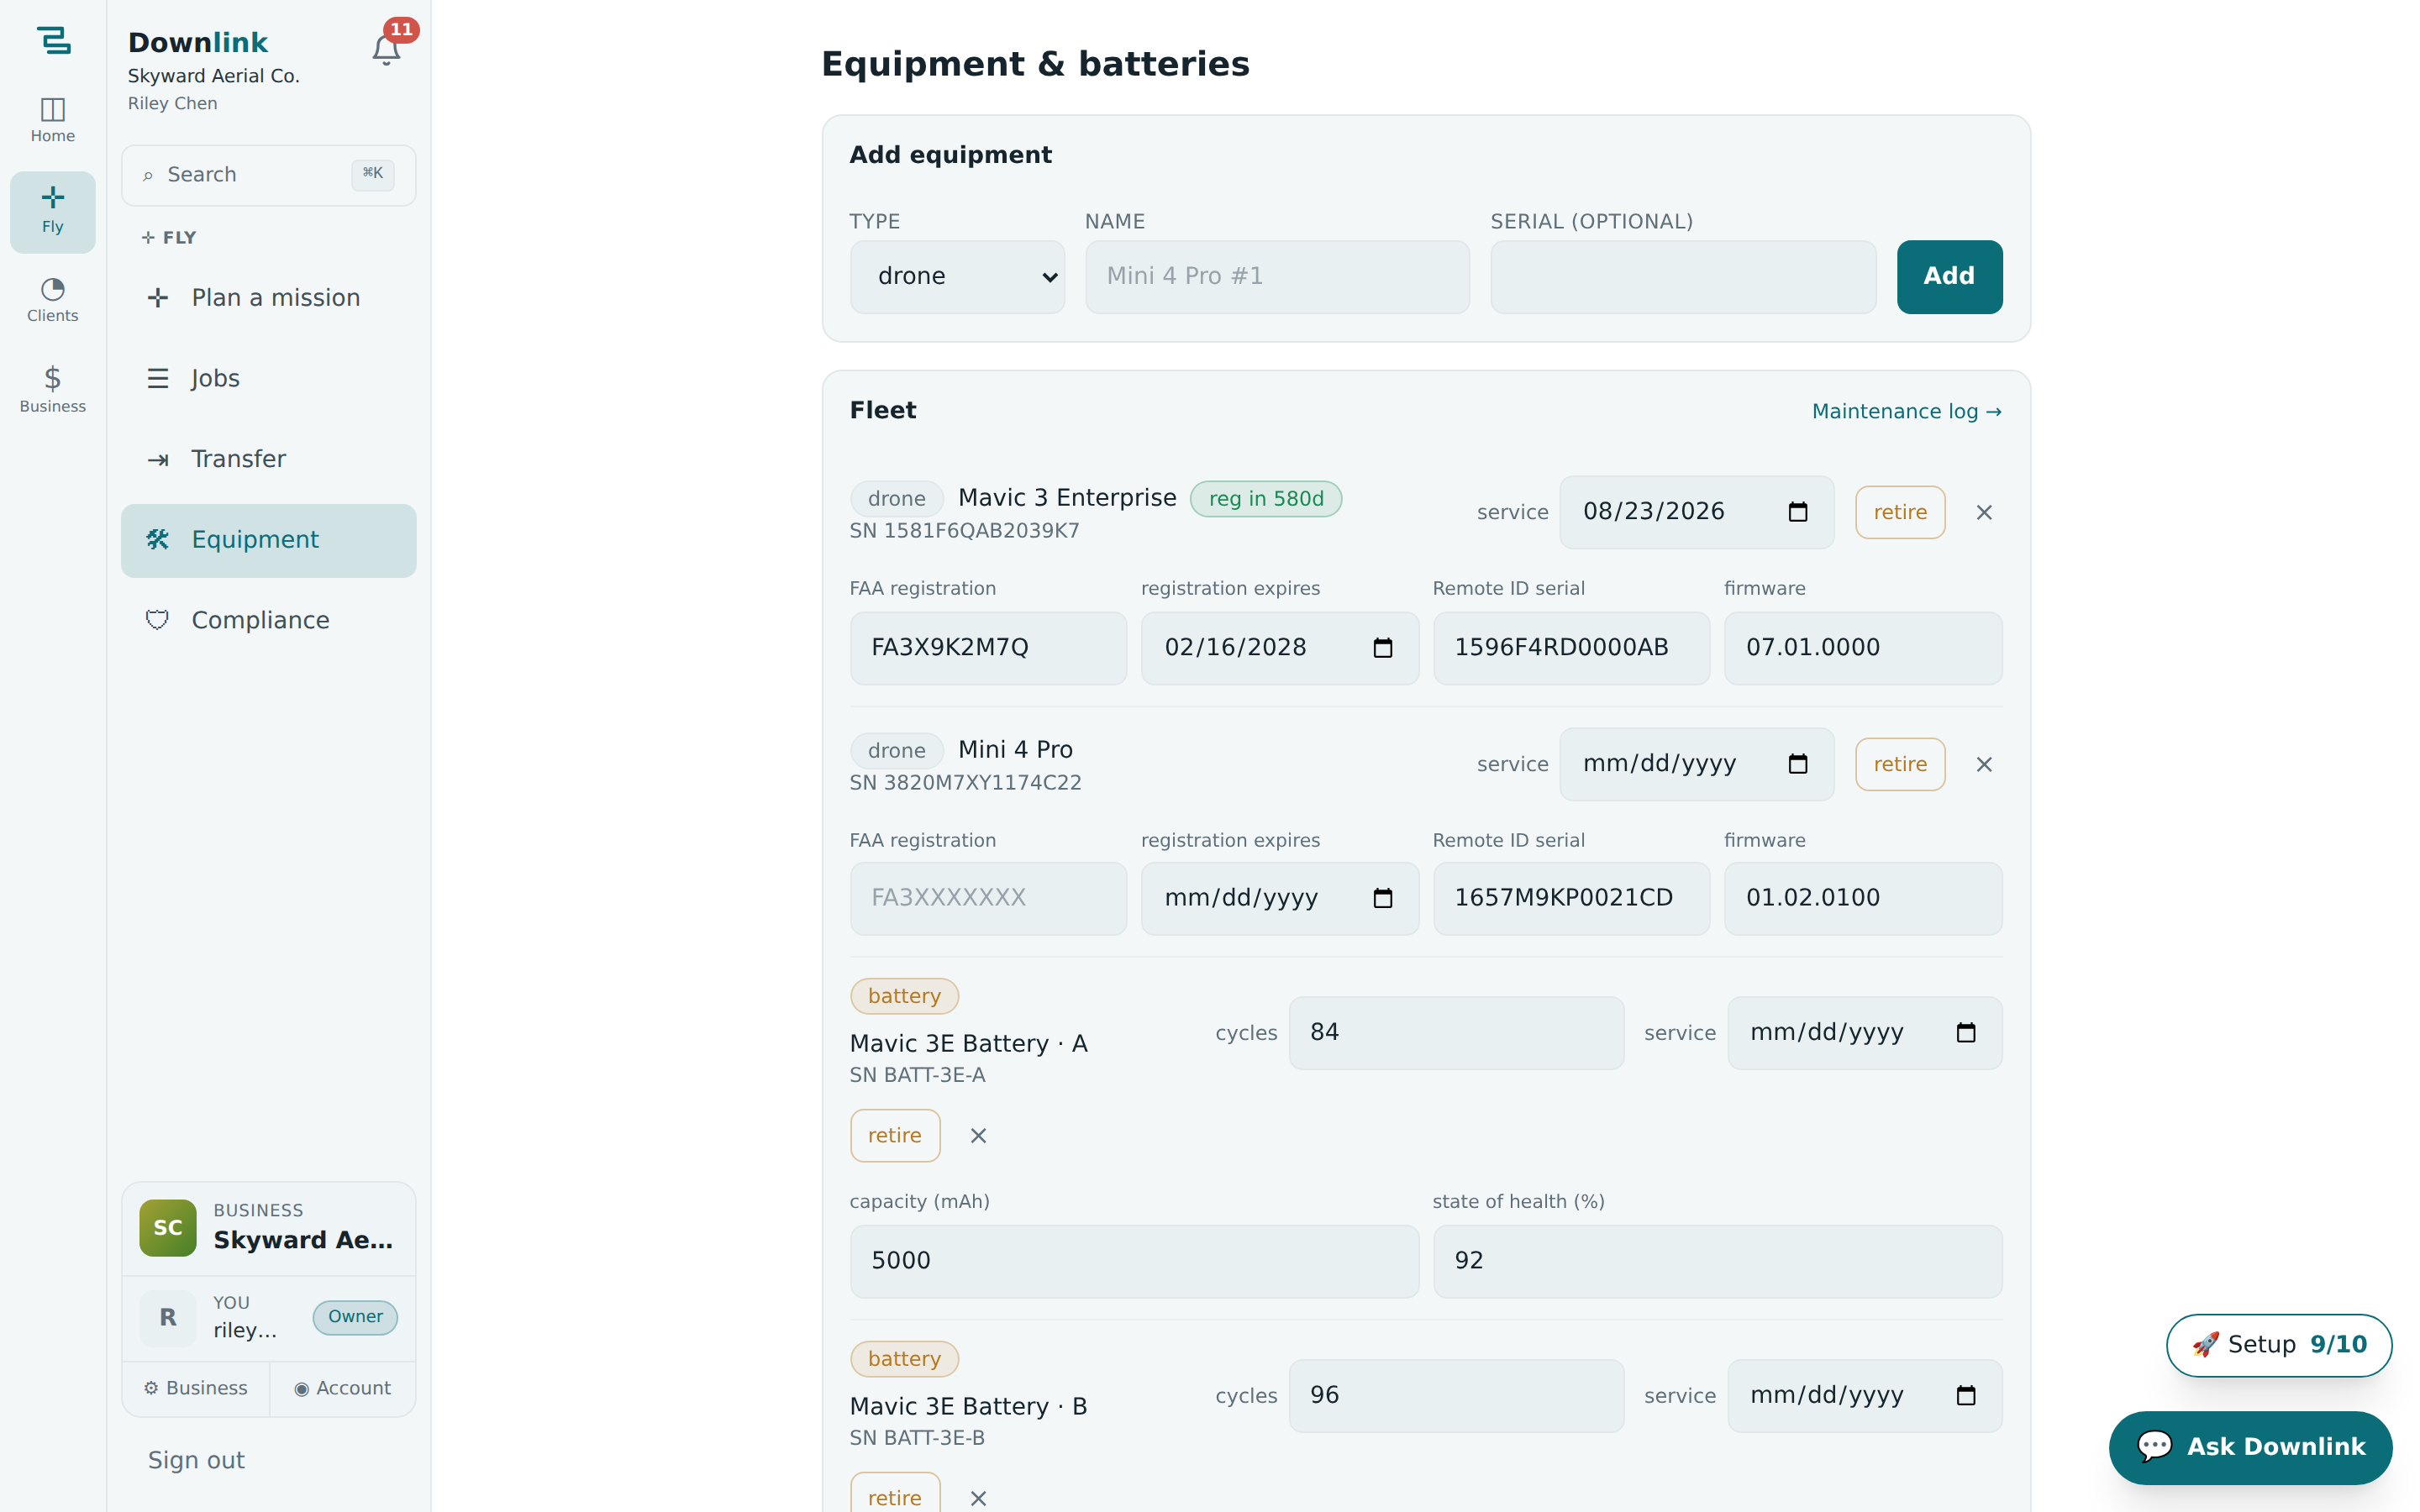Open calendar picker for Mini 4 Pro service date

tap(1797, 764)
